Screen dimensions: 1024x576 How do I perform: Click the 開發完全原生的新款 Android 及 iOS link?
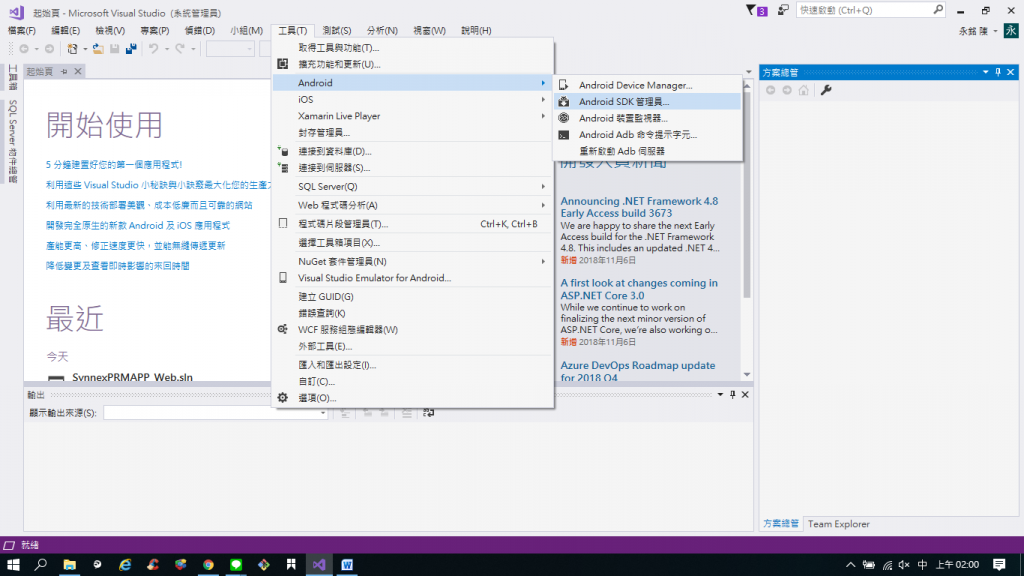138,225
